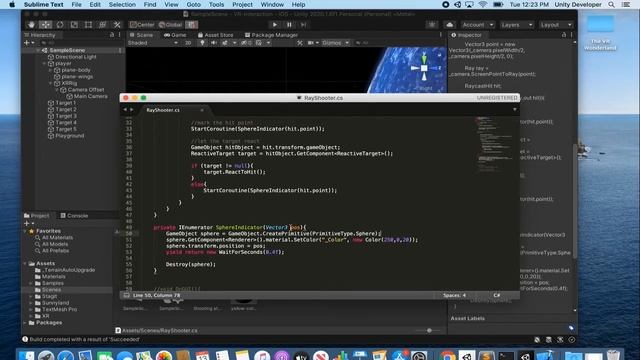Click the Hierarchy panel tab

click(40, 35)
